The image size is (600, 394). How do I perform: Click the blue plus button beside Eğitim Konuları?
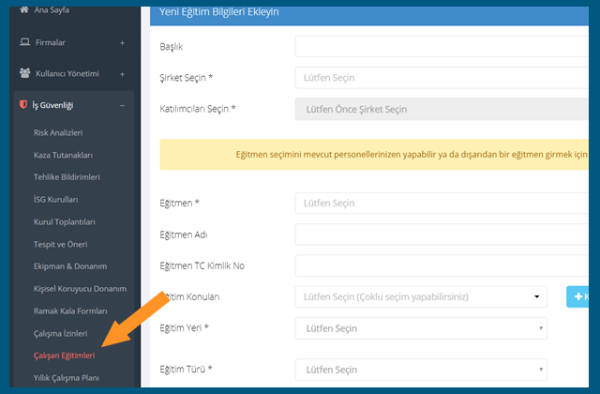pyautogui.click(x=577, y=296)
